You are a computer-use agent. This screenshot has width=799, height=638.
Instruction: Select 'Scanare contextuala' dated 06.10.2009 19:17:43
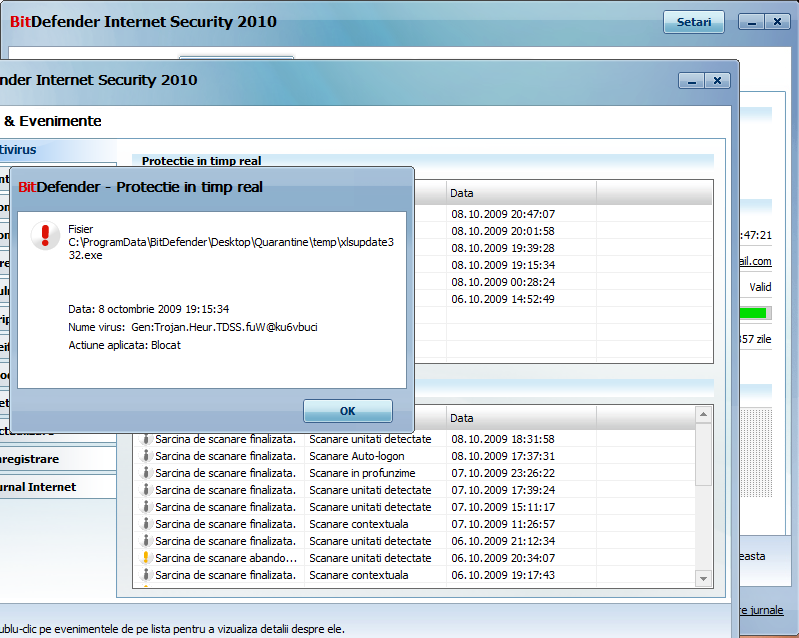[359, 575]
